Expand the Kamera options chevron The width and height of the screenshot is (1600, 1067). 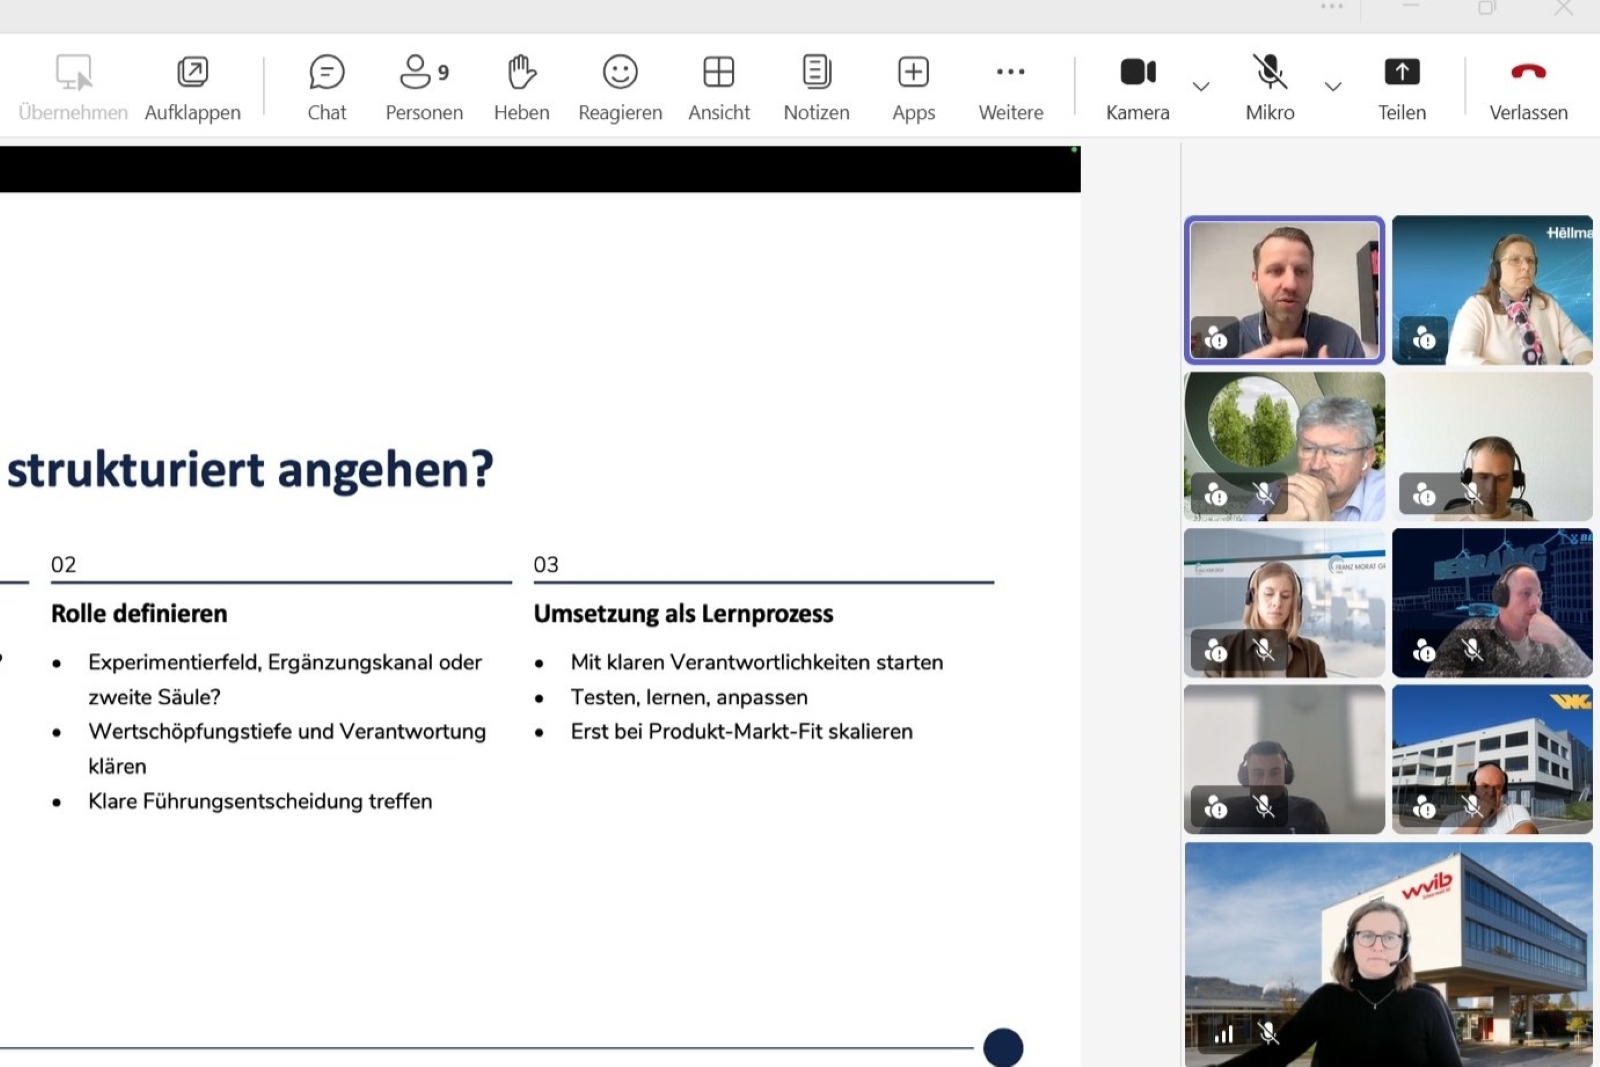coord(1201,87)
